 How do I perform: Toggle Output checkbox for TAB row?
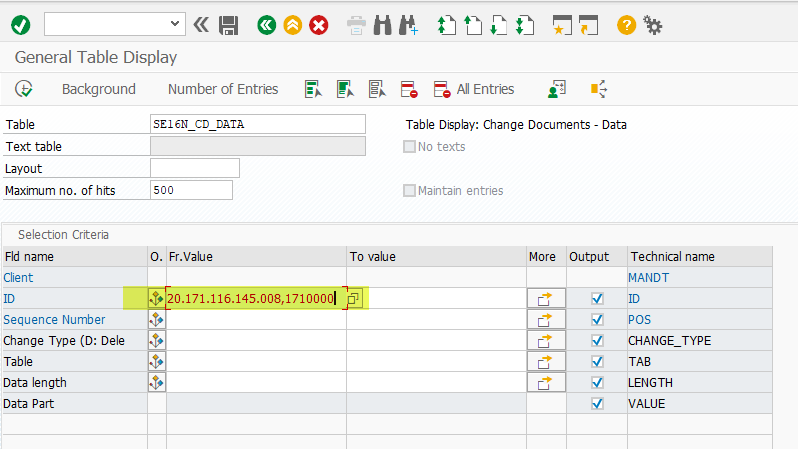[597, 361]
